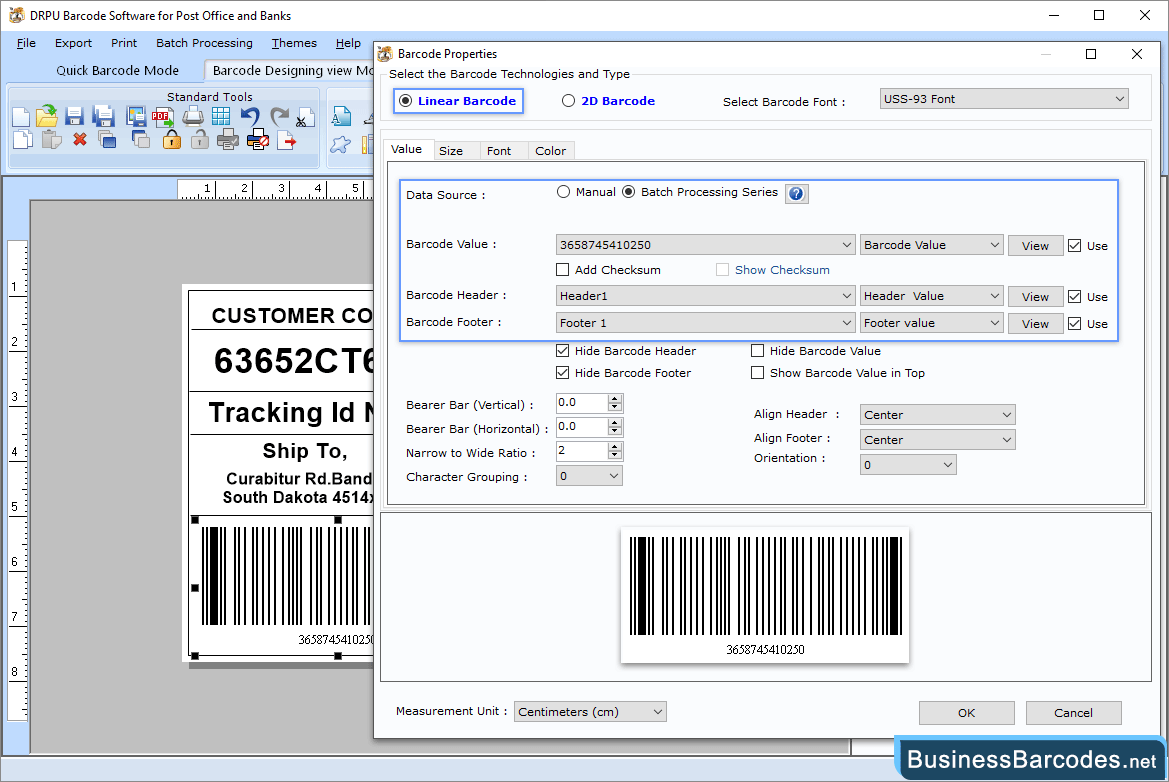
Task: Click OK in Barcode Properties
Action: [966, 713]
